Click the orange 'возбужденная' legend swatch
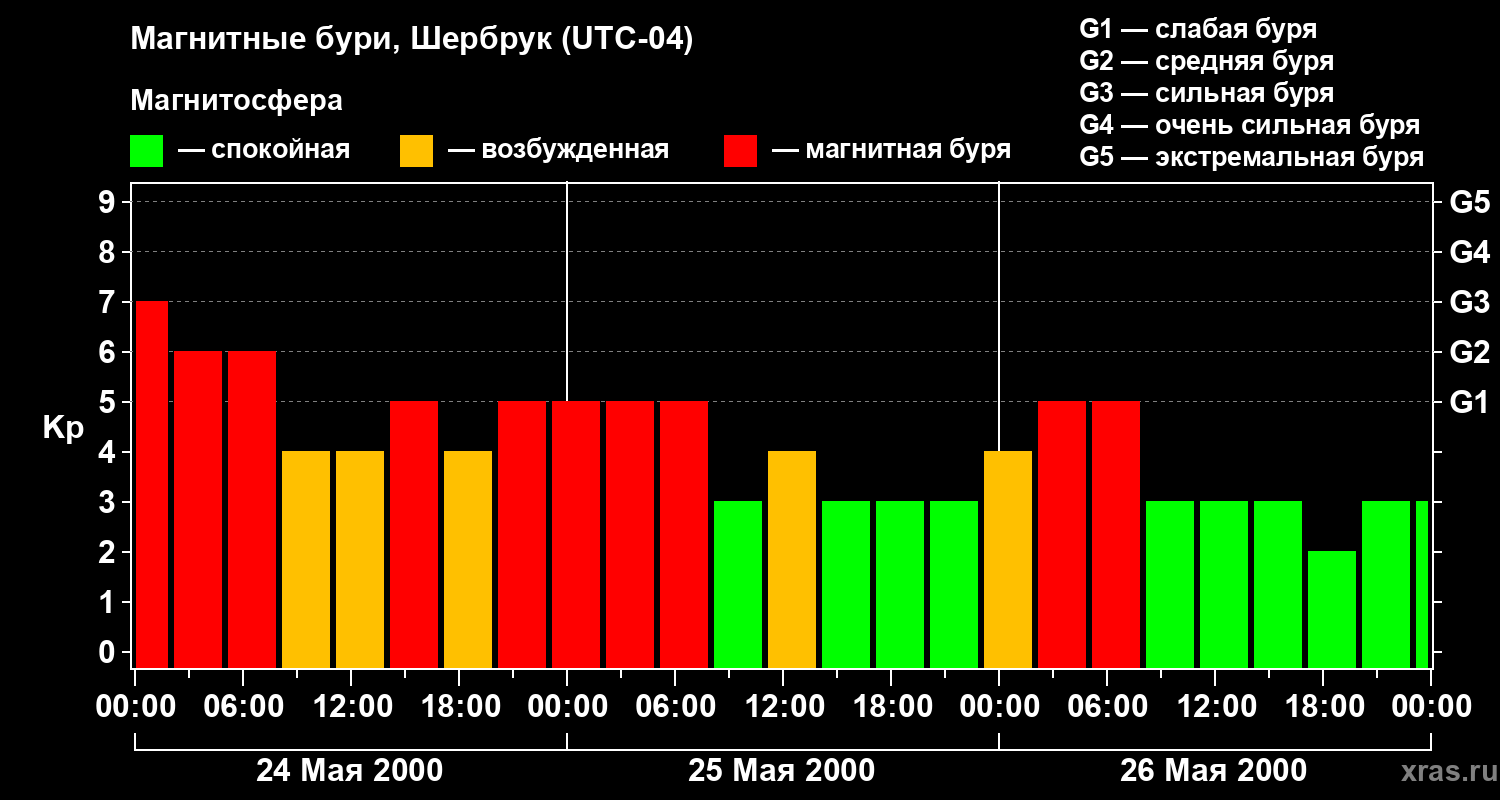The width and height of the screenshot is (1500, 800). [416, 151]
